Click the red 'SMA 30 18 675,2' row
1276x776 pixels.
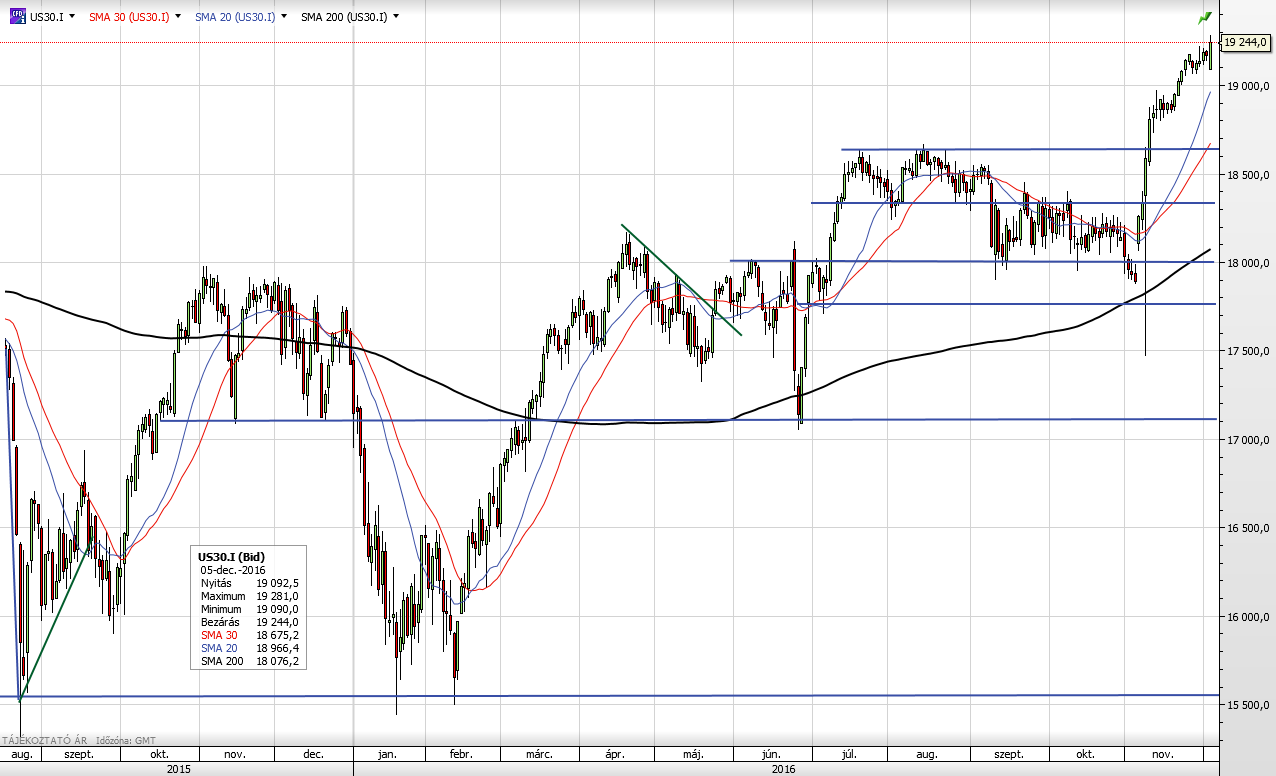[x=249, y=635]
